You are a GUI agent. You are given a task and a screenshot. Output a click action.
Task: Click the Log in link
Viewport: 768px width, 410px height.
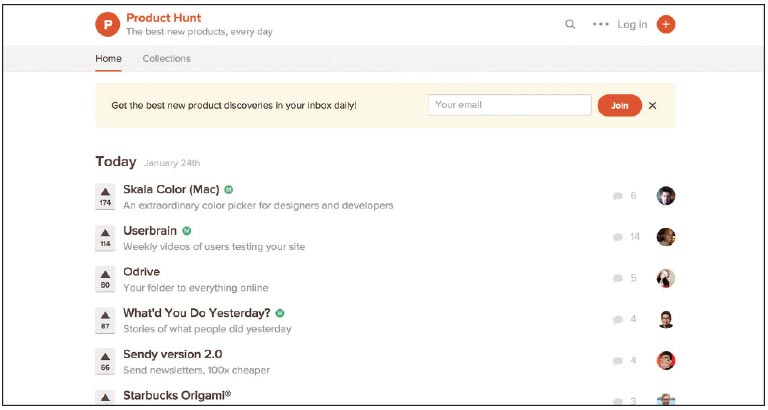click(x=632, y=24)
